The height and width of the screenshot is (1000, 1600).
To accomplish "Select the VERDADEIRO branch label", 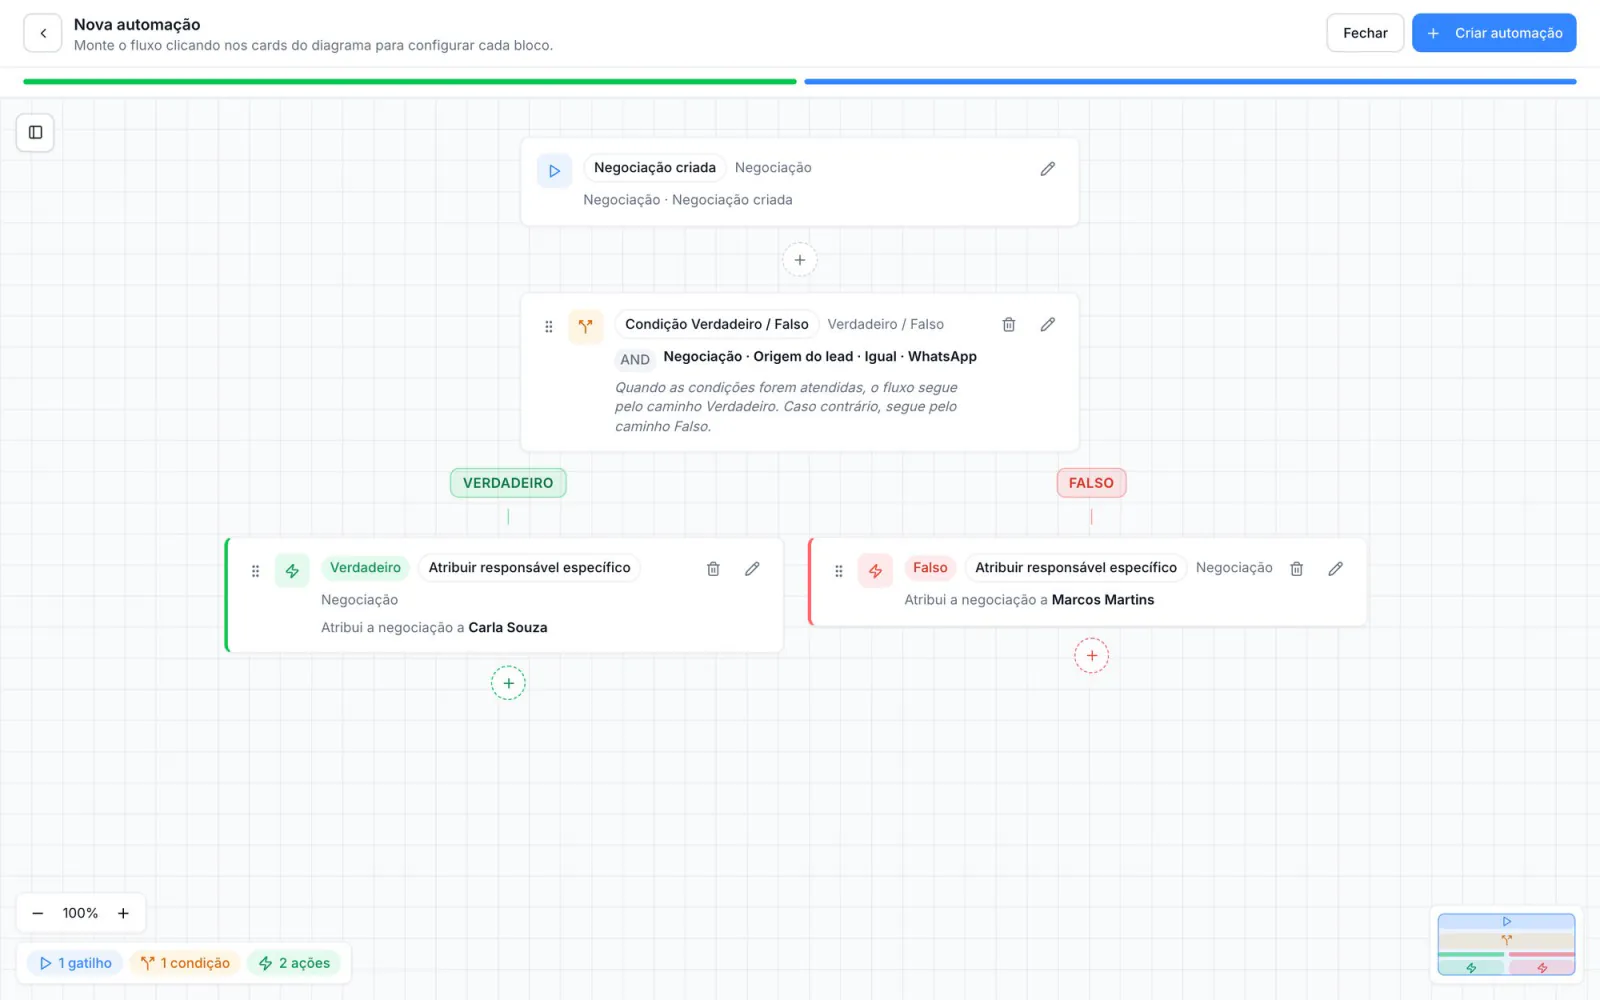I will coord(508,483).
